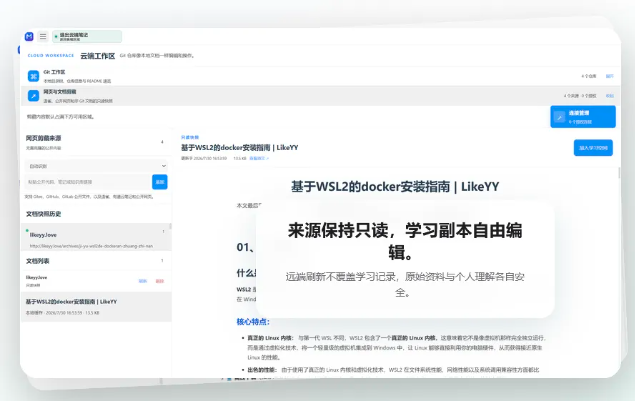Expand the Git 工作区 row link at right
Screen dimensions: 635x401
tap(609, 76)
